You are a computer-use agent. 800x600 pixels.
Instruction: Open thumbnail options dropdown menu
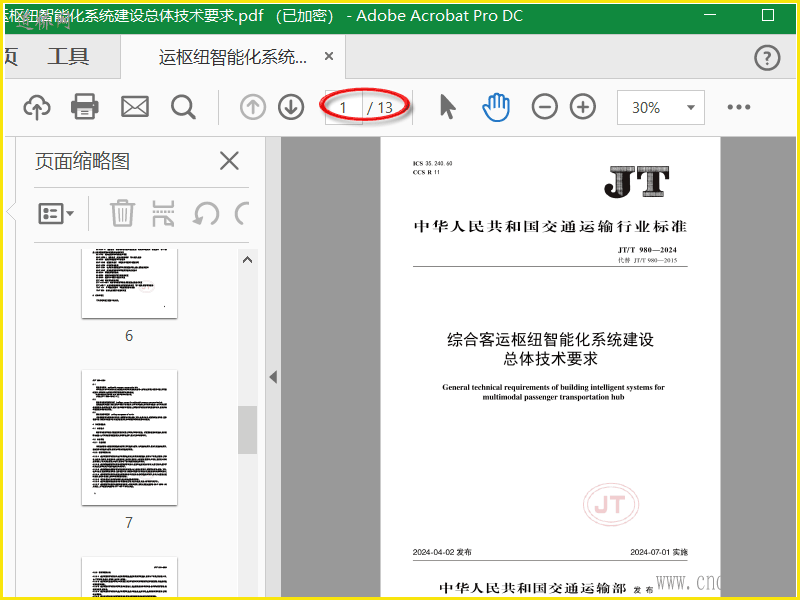click(x=56, y=213)
